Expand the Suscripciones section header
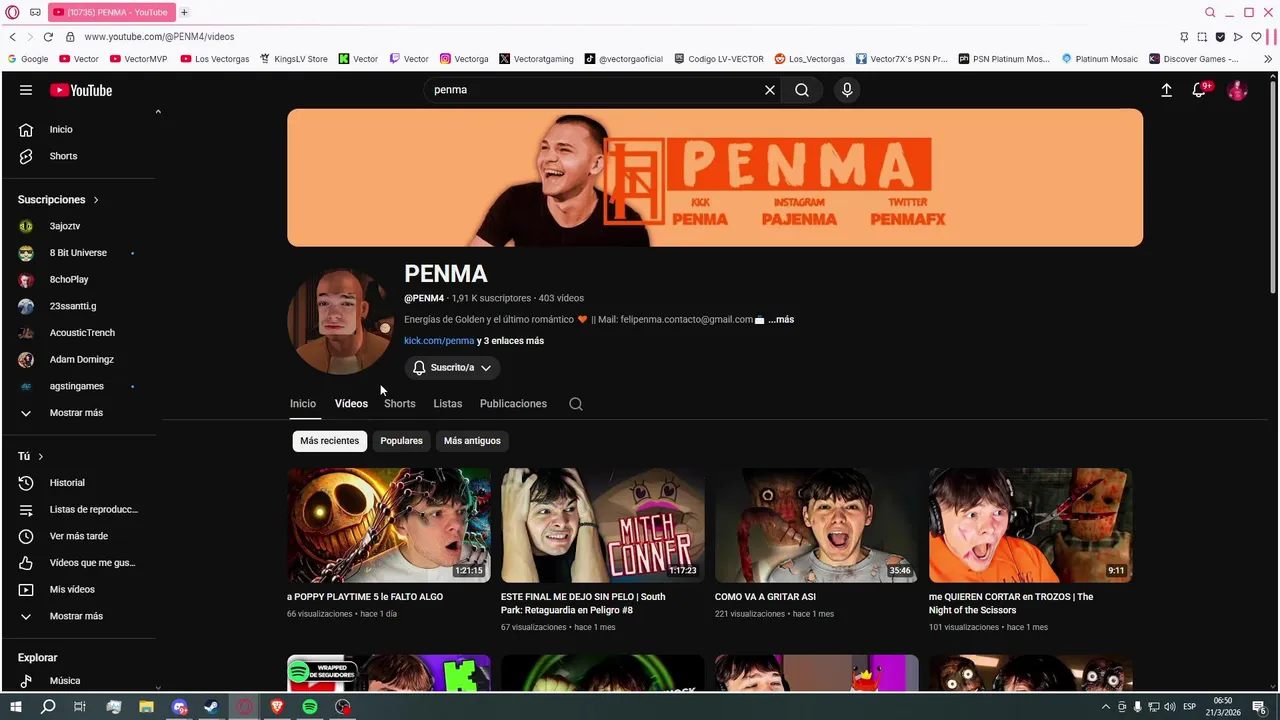Viewport: 1280px width, 720px height. tap(59, 200)
